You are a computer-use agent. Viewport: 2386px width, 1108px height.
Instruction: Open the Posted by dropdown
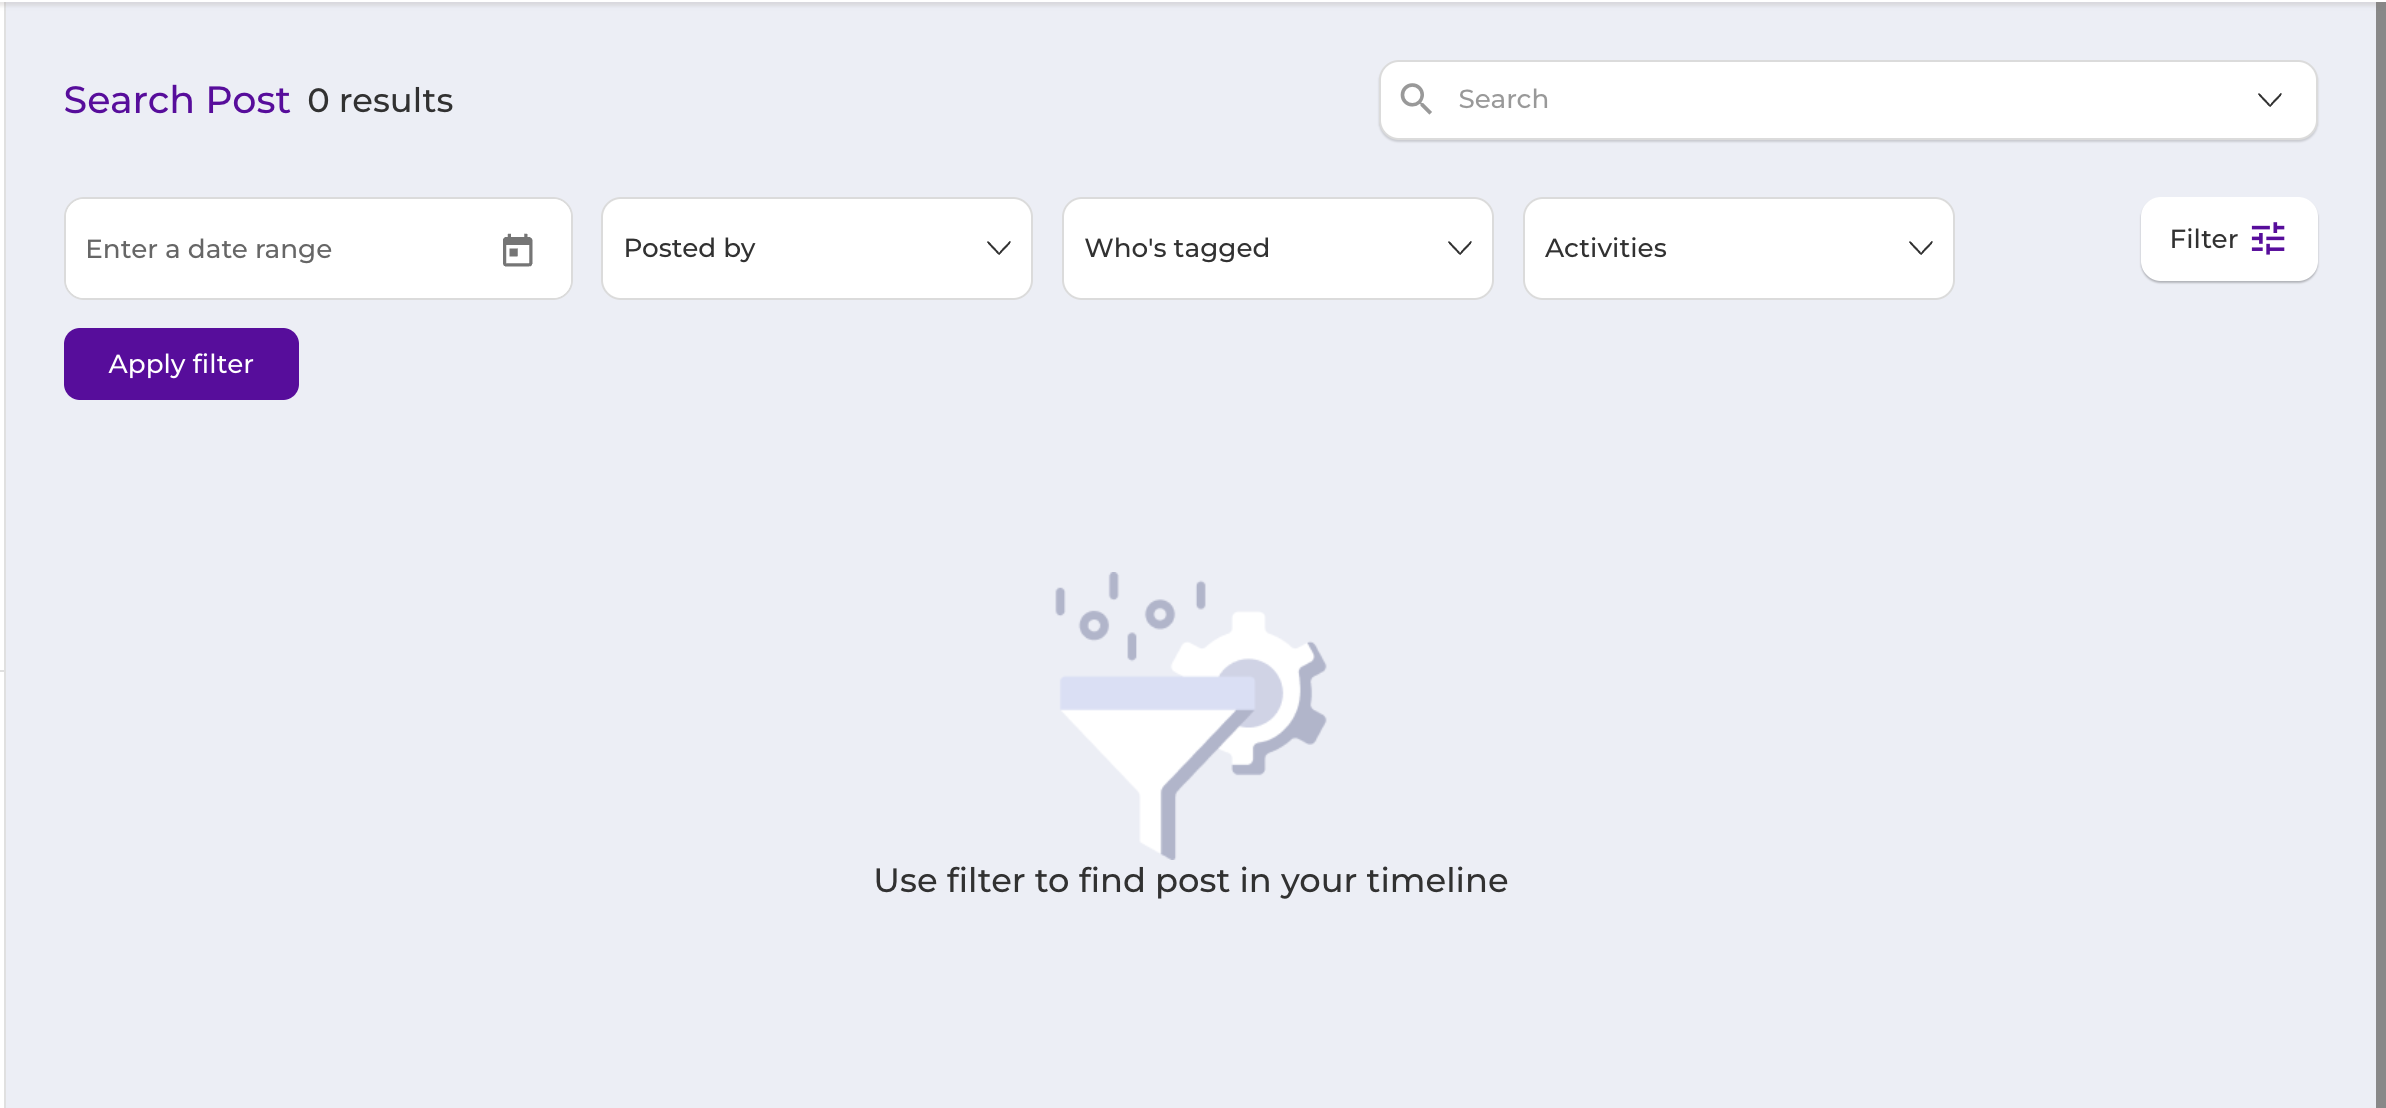tap(817, 248)
